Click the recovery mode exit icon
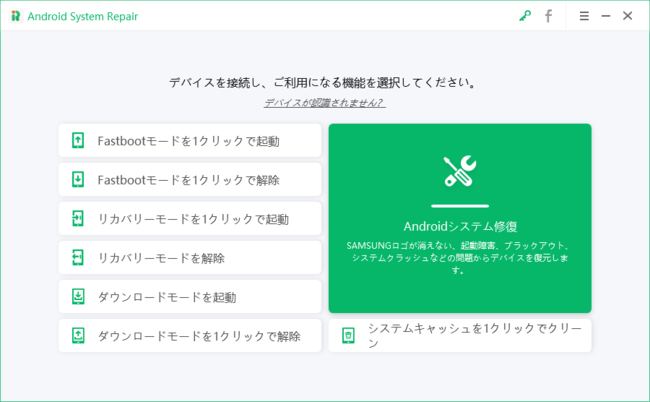 (x=78, y=257)
